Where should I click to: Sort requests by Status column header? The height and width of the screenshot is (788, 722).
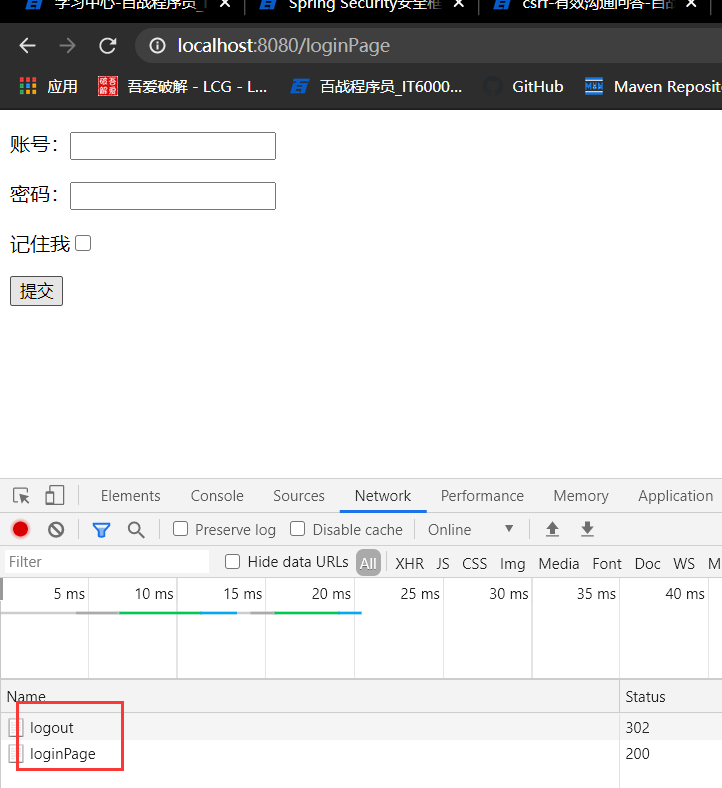(671, 697)
